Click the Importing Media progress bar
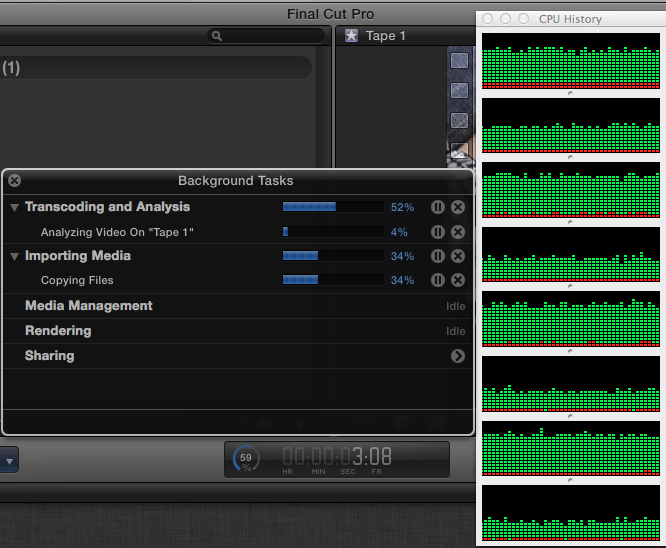666x548 pixels. pos(333,256)
